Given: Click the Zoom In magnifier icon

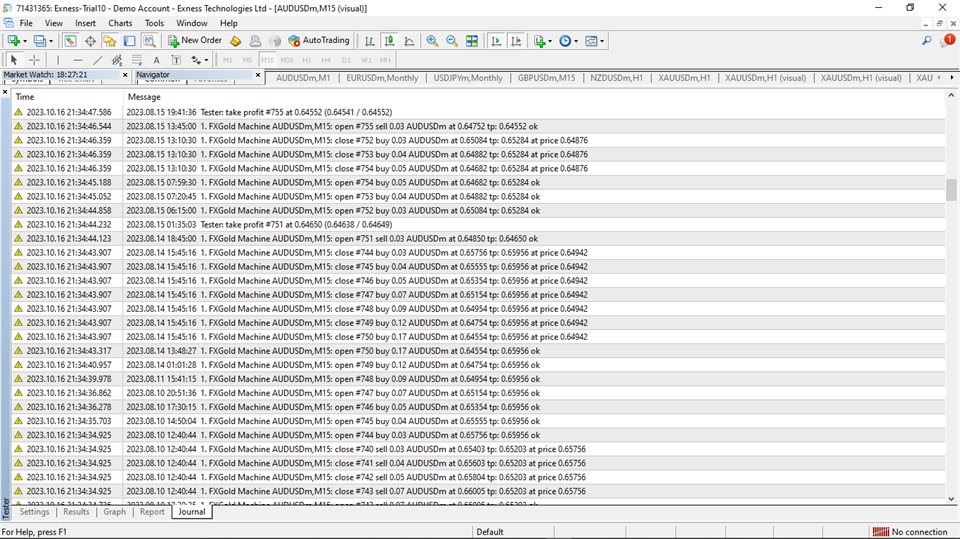Looking at the screenshot, I should point(432,41).
